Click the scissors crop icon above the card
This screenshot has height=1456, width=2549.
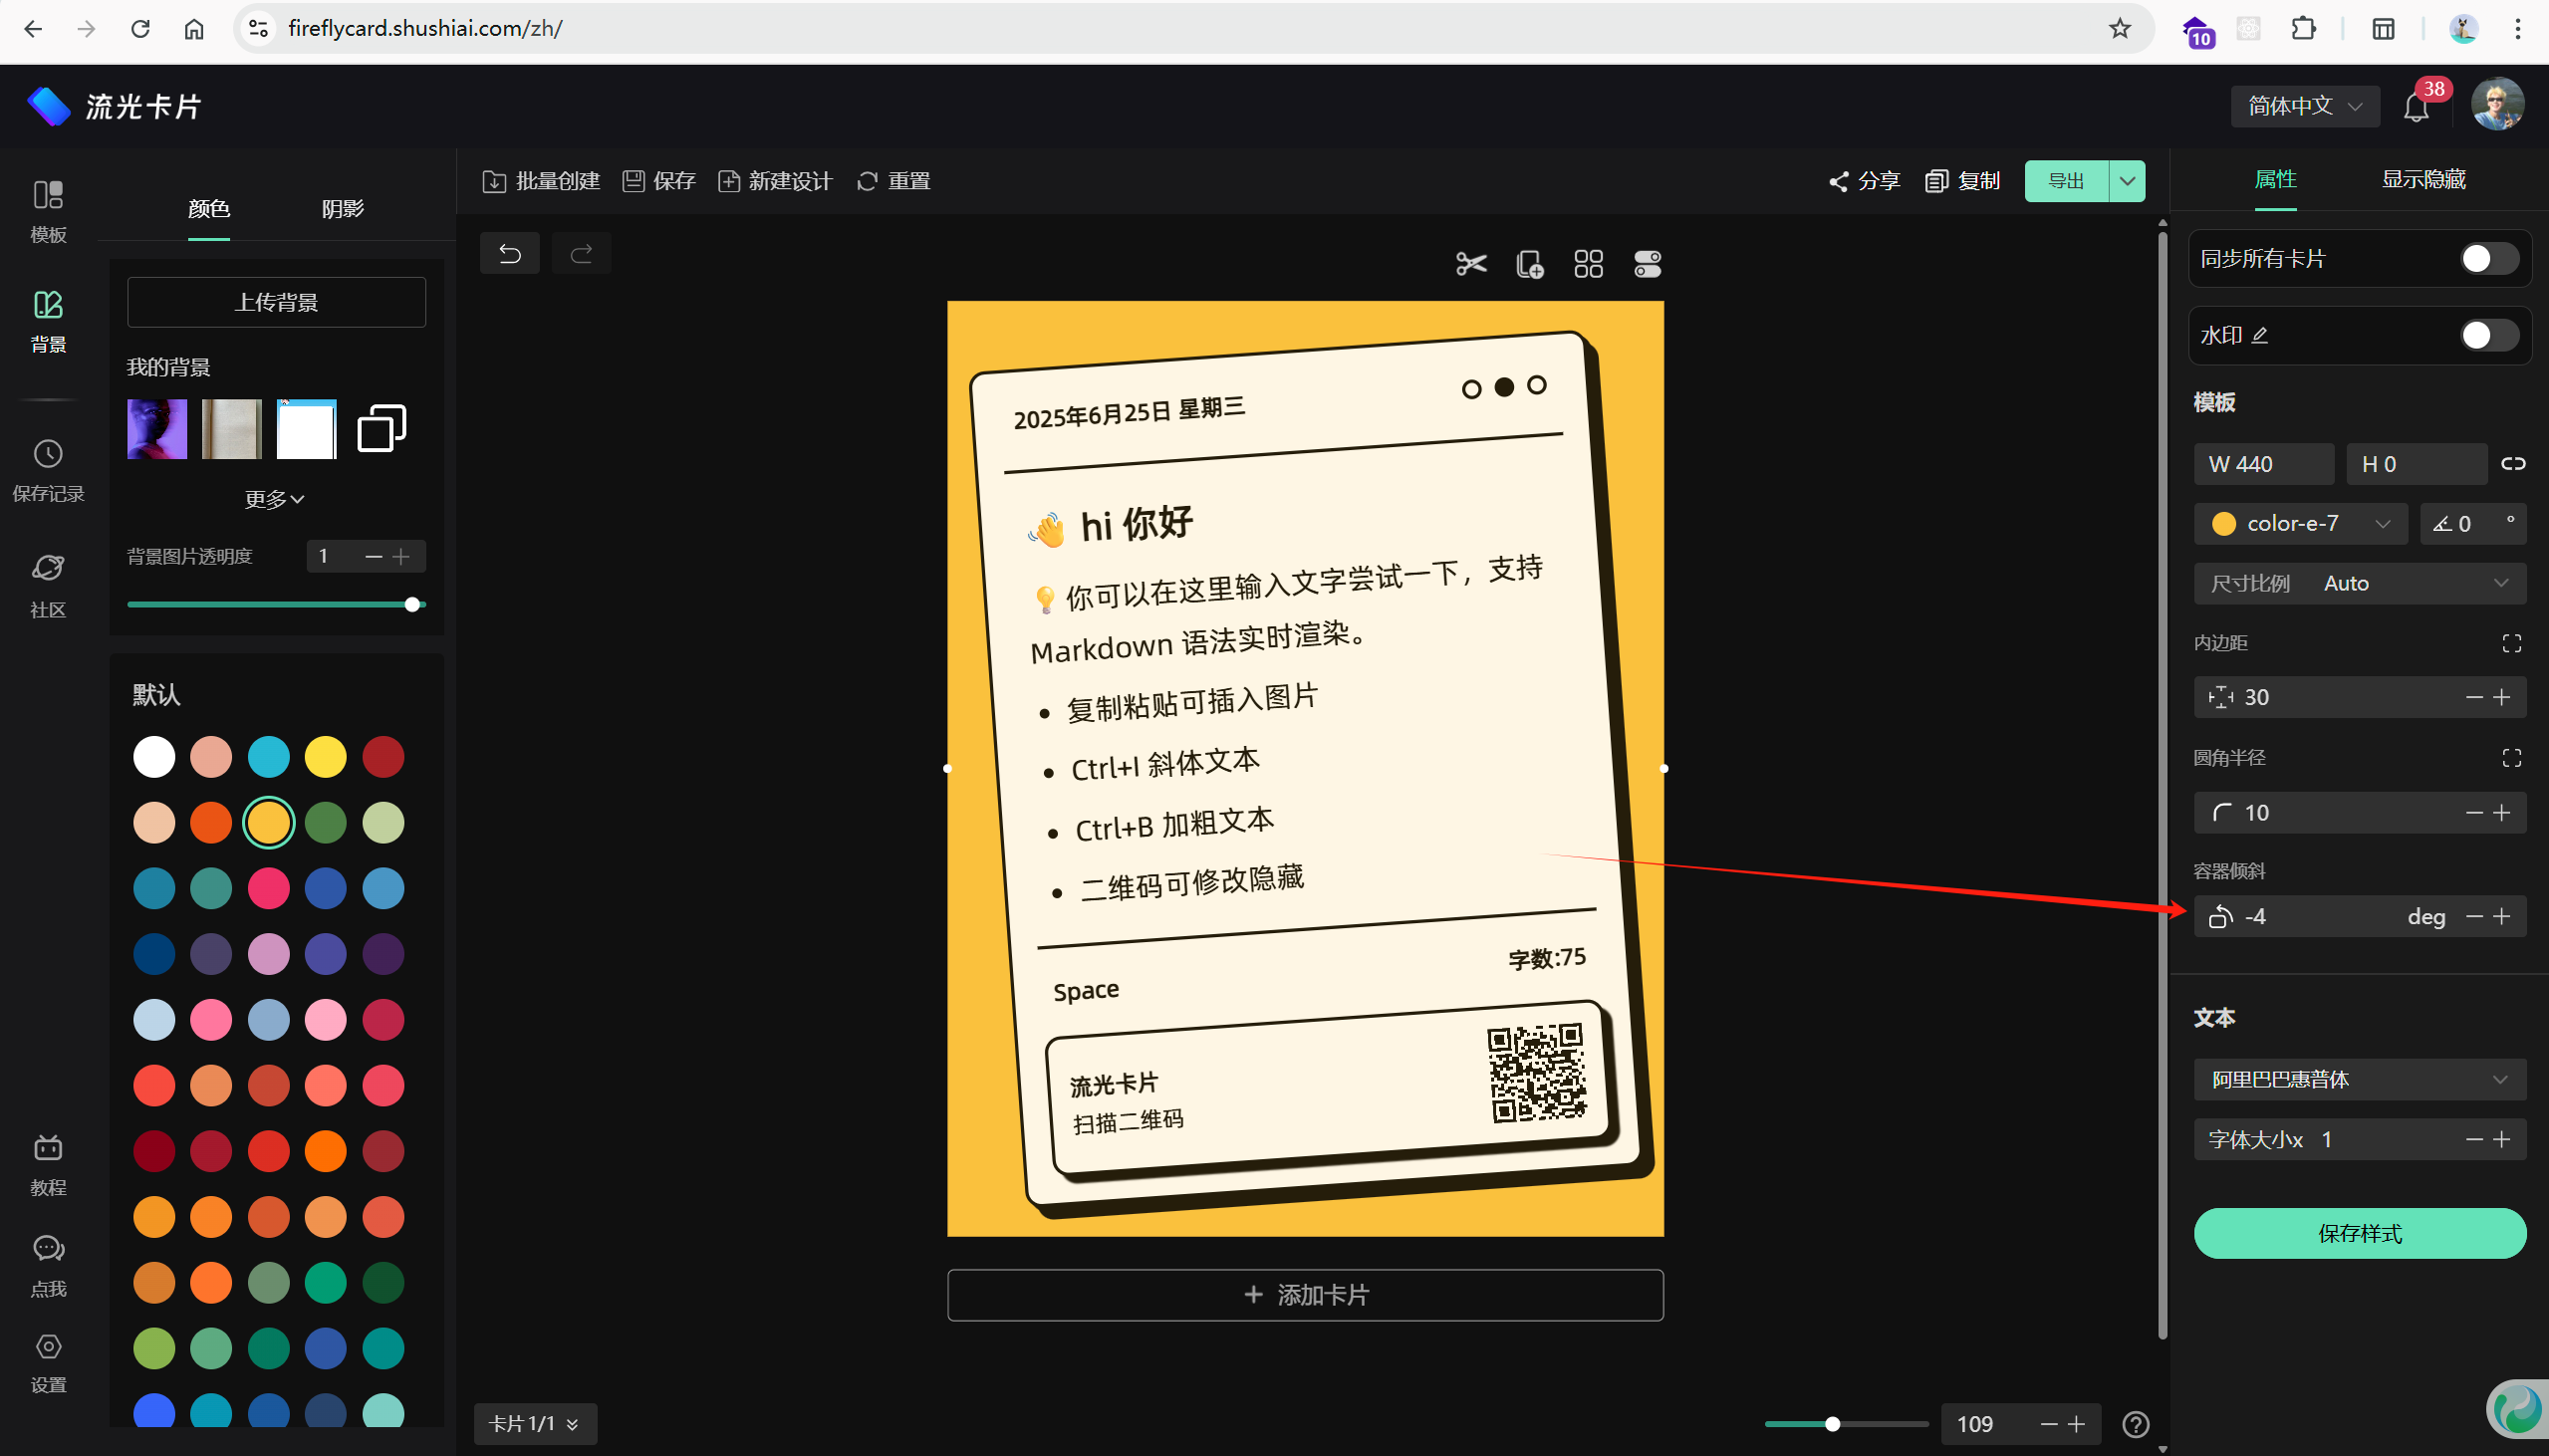coord(1471,264)
